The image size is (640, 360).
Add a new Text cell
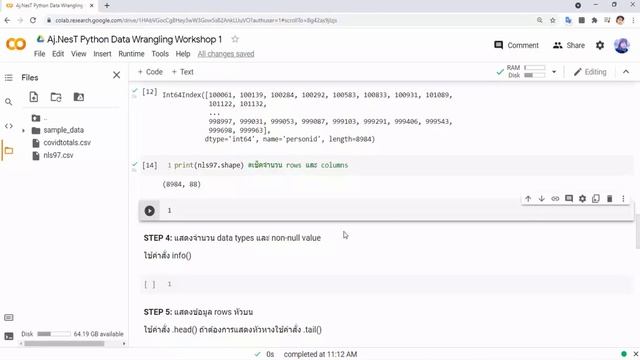[182, 72]
